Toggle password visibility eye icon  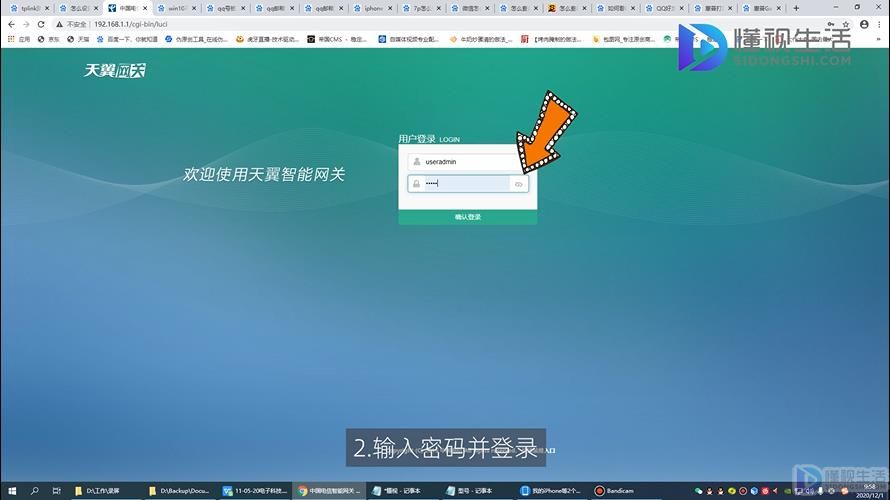(x=518, y=184)
